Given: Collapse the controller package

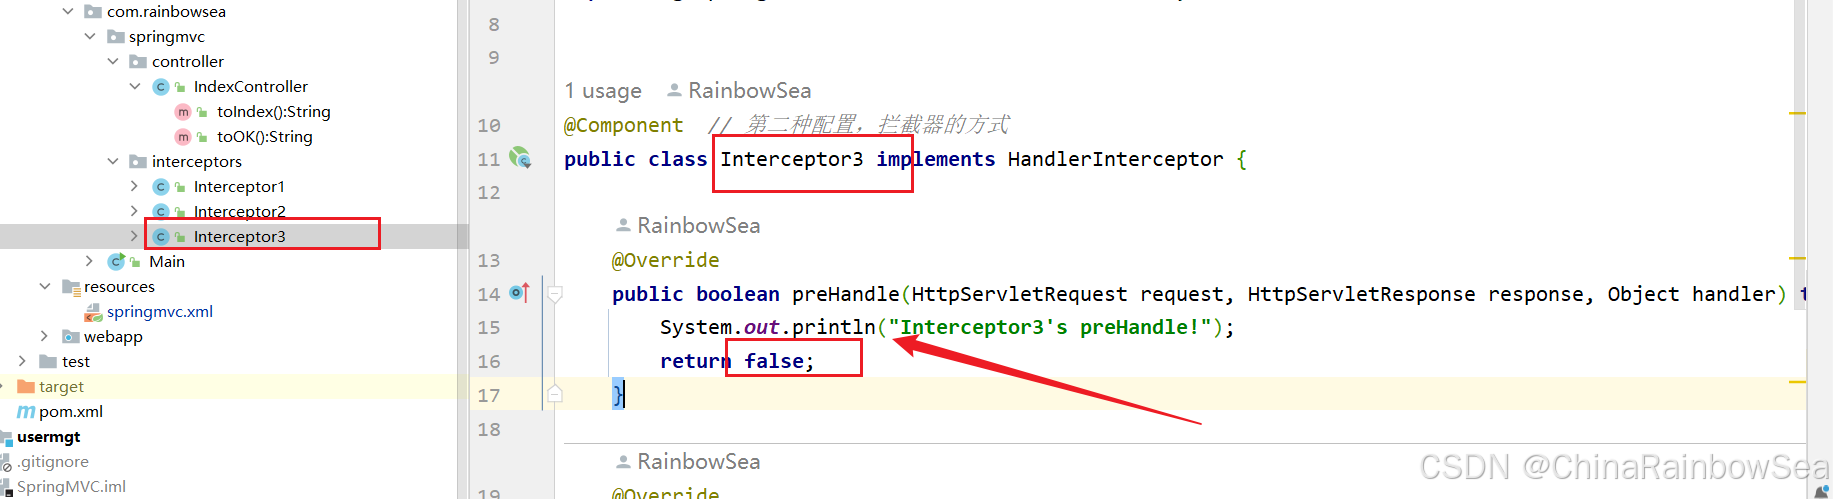Looking at the screenshot, I should [x=113, y=61].
